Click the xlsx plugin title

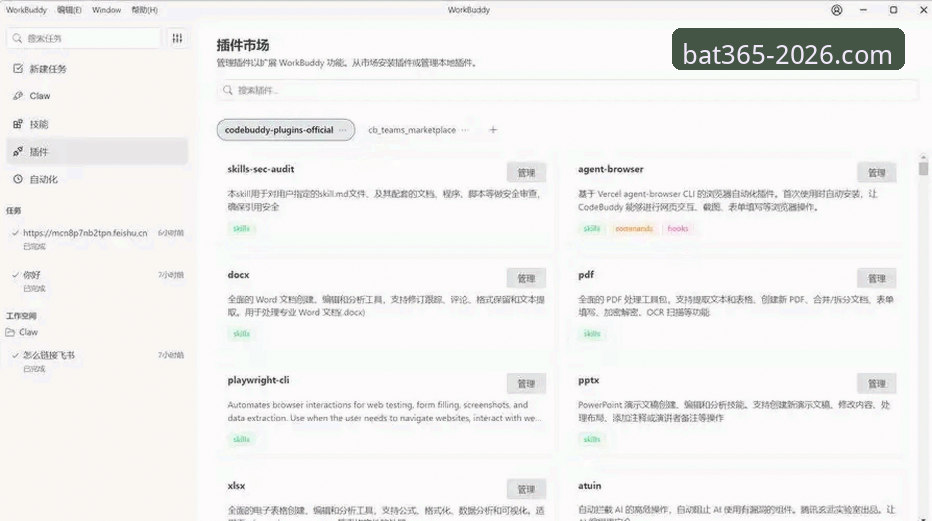236,486
